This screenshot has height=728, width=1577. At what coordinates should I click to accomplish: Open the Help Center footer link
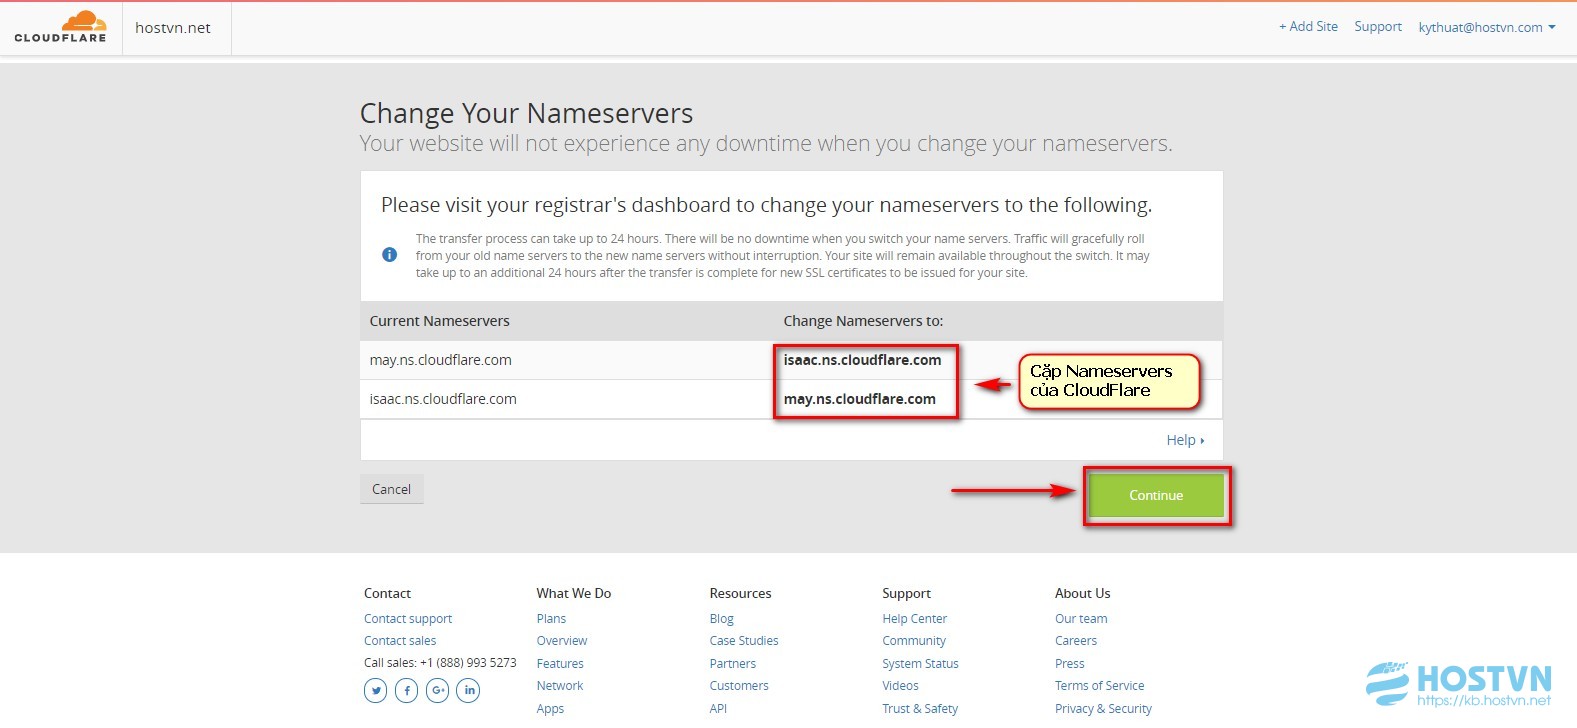click(914, 619)
